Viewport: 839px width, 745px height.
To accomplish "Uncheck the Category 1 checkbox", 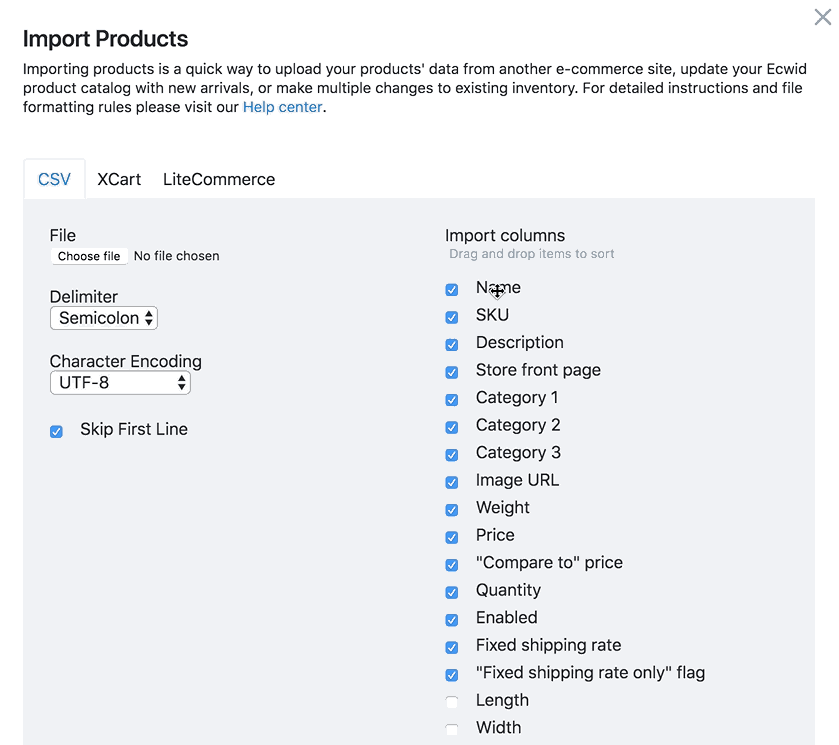I will (452, 400).
